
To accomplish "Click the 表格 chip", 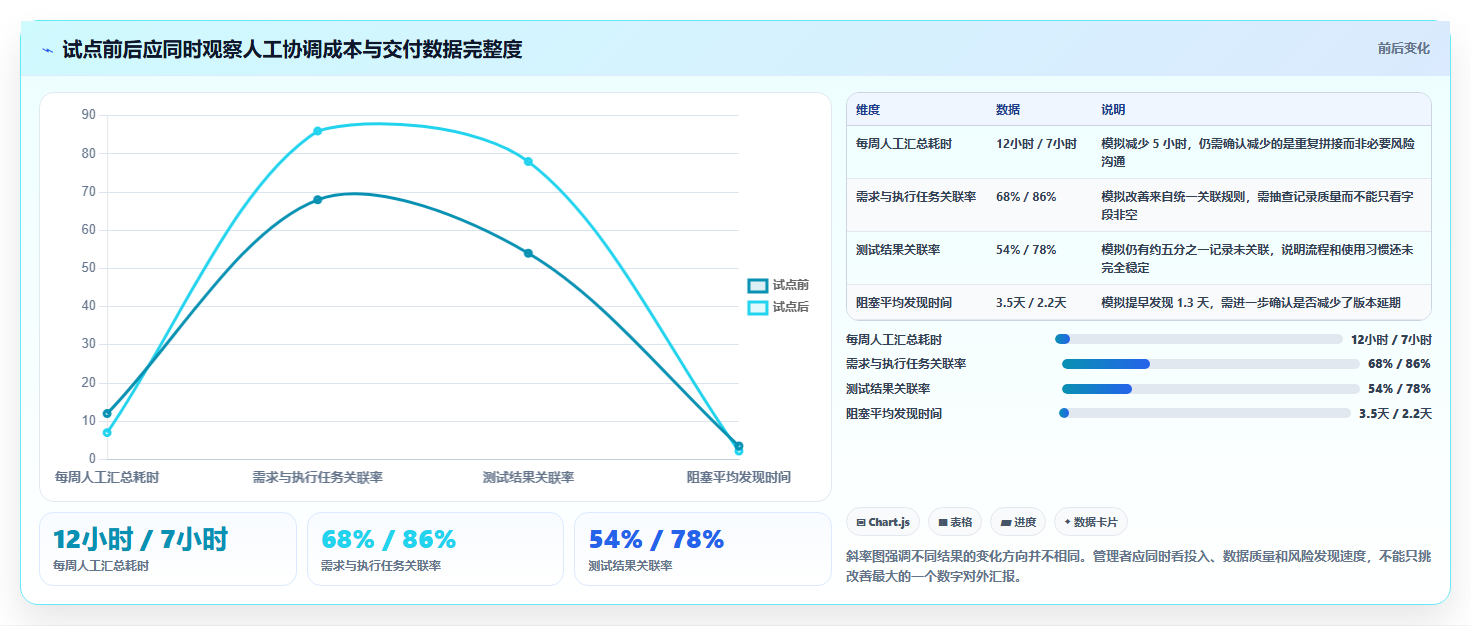I will [955, 522].
